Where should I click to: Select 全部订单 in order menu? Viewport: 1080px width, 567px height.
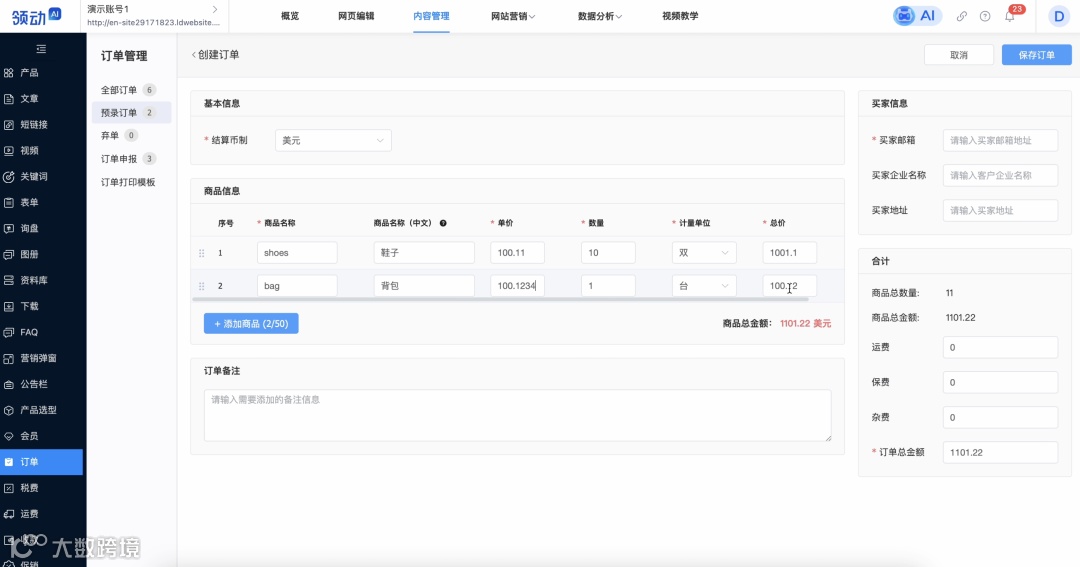[x=131, y=90]
